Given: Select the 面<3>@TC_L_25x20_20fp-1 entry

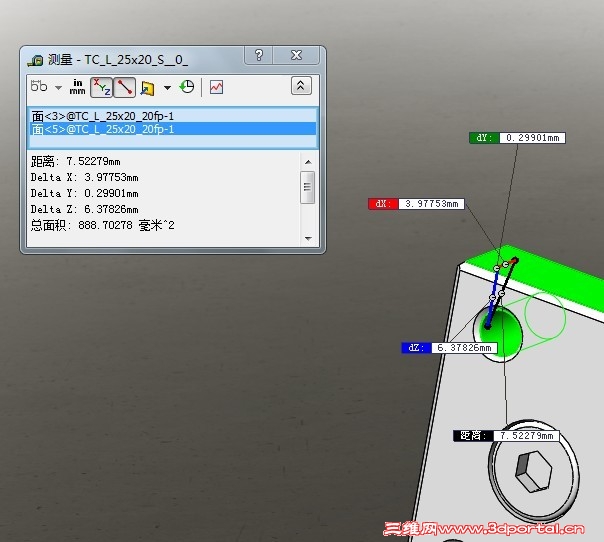Looking at the screenshot, I should [x=173, y=116].
